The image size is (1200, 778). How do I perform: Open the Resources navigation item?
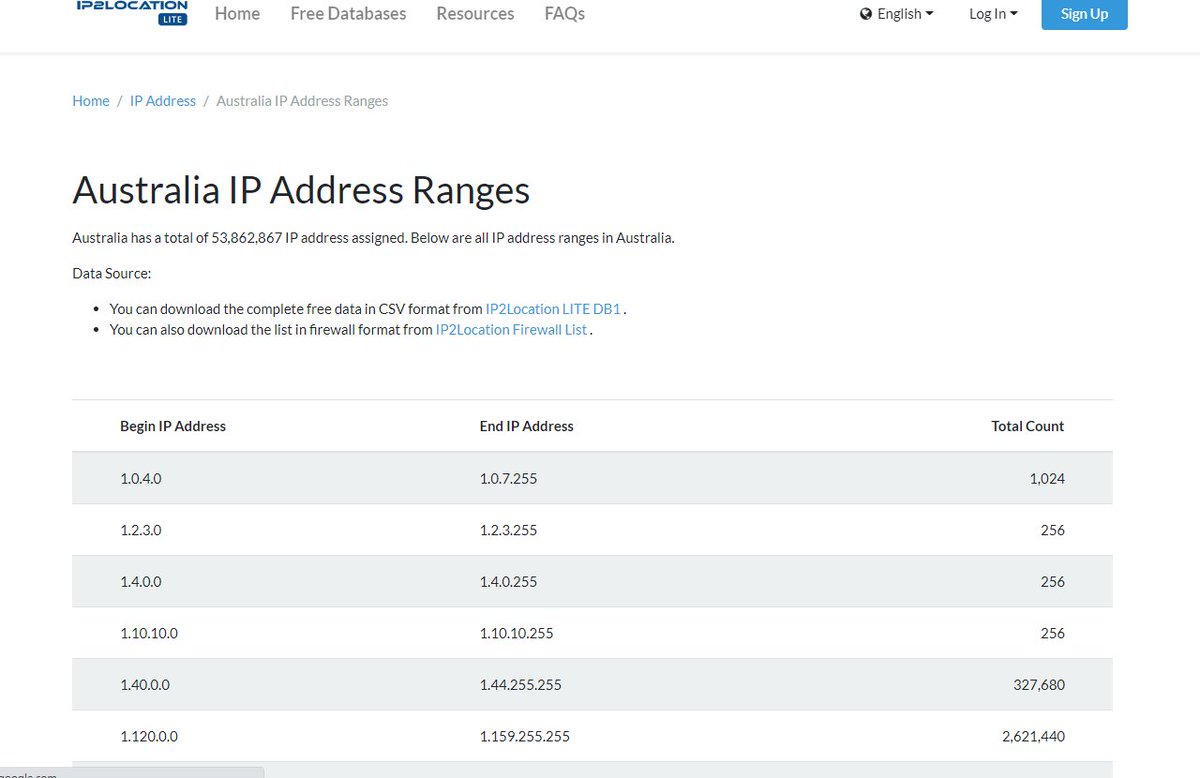(x=475, y=14)
